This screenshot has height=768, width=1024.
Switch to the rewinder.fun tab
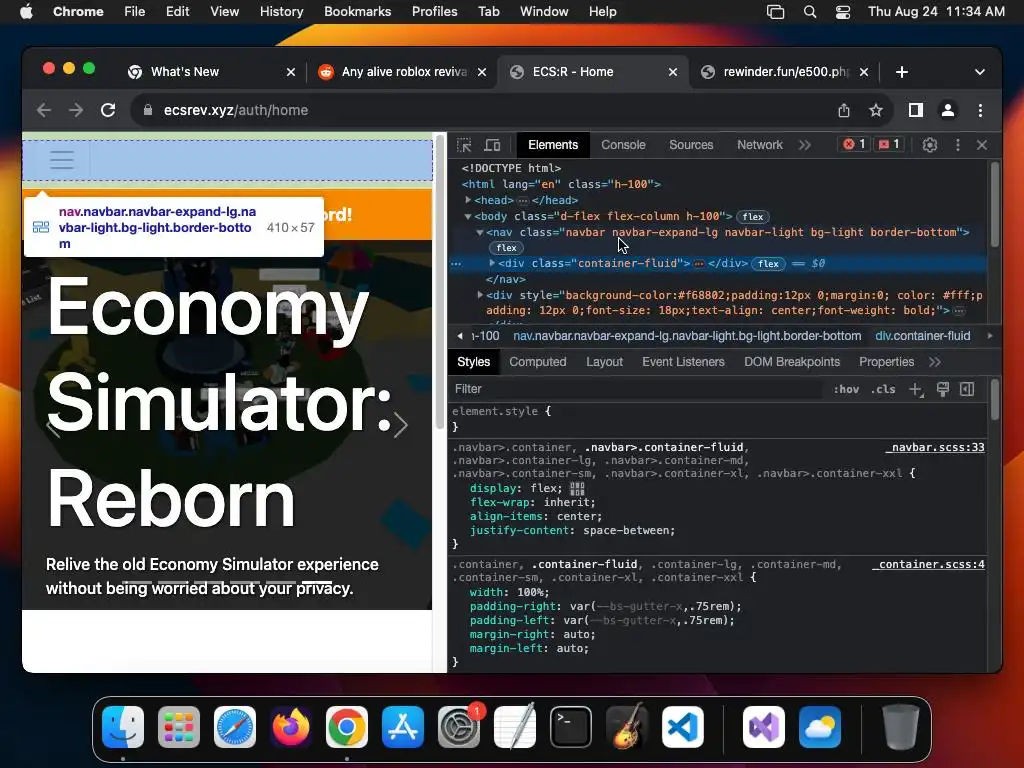tap(785, 72)
